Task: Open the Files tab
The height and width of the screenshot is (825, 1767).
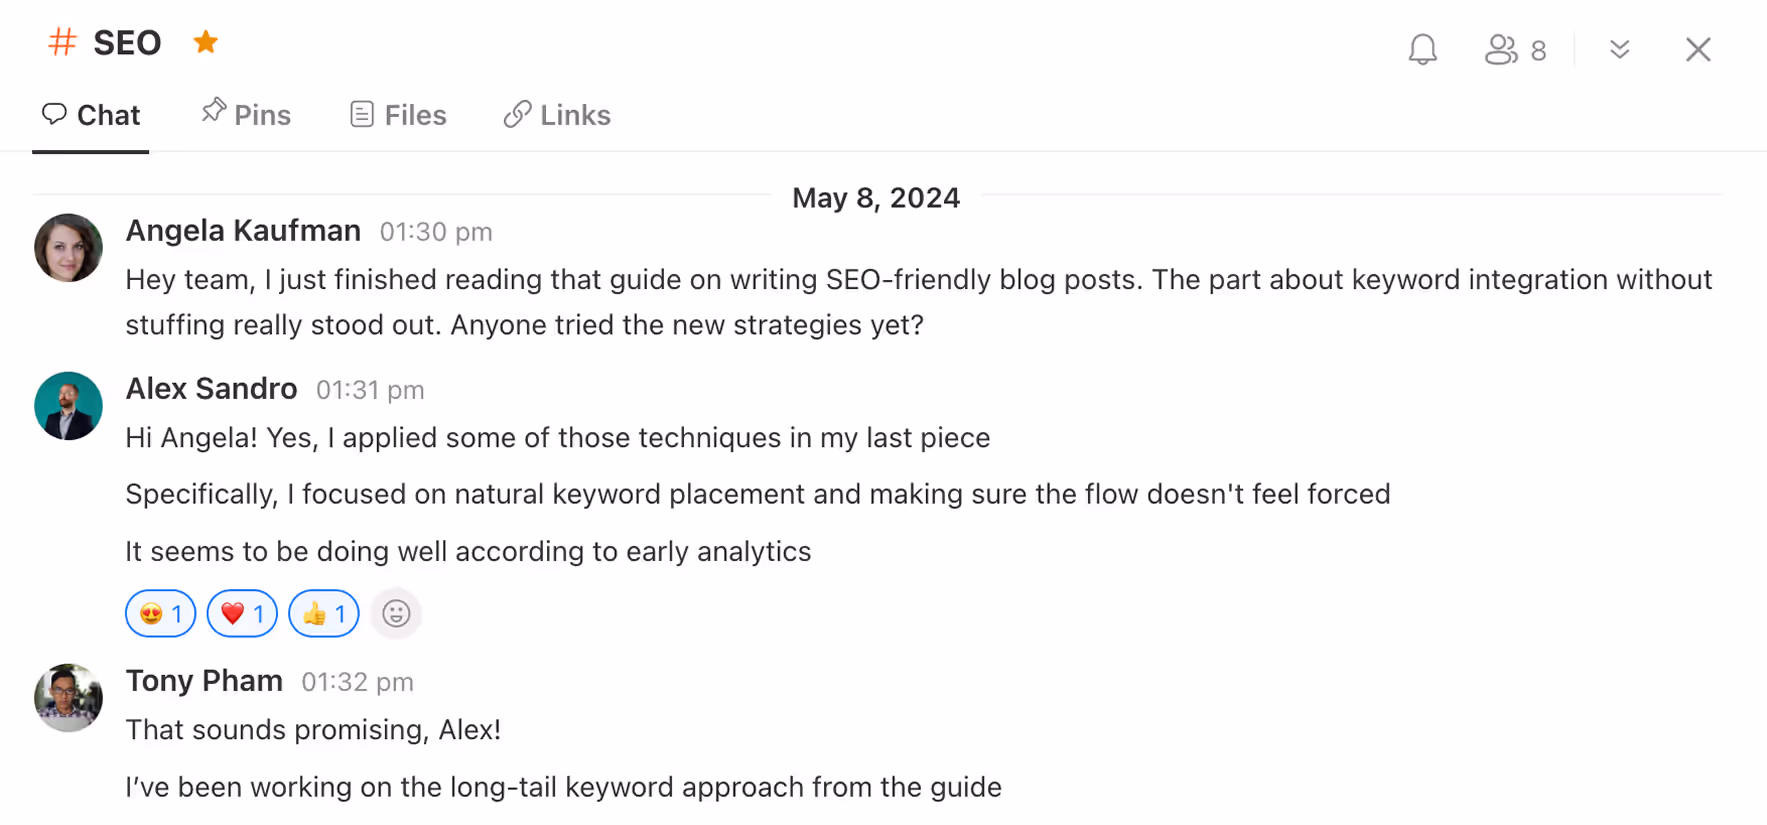Action: [x=398, y=115]
